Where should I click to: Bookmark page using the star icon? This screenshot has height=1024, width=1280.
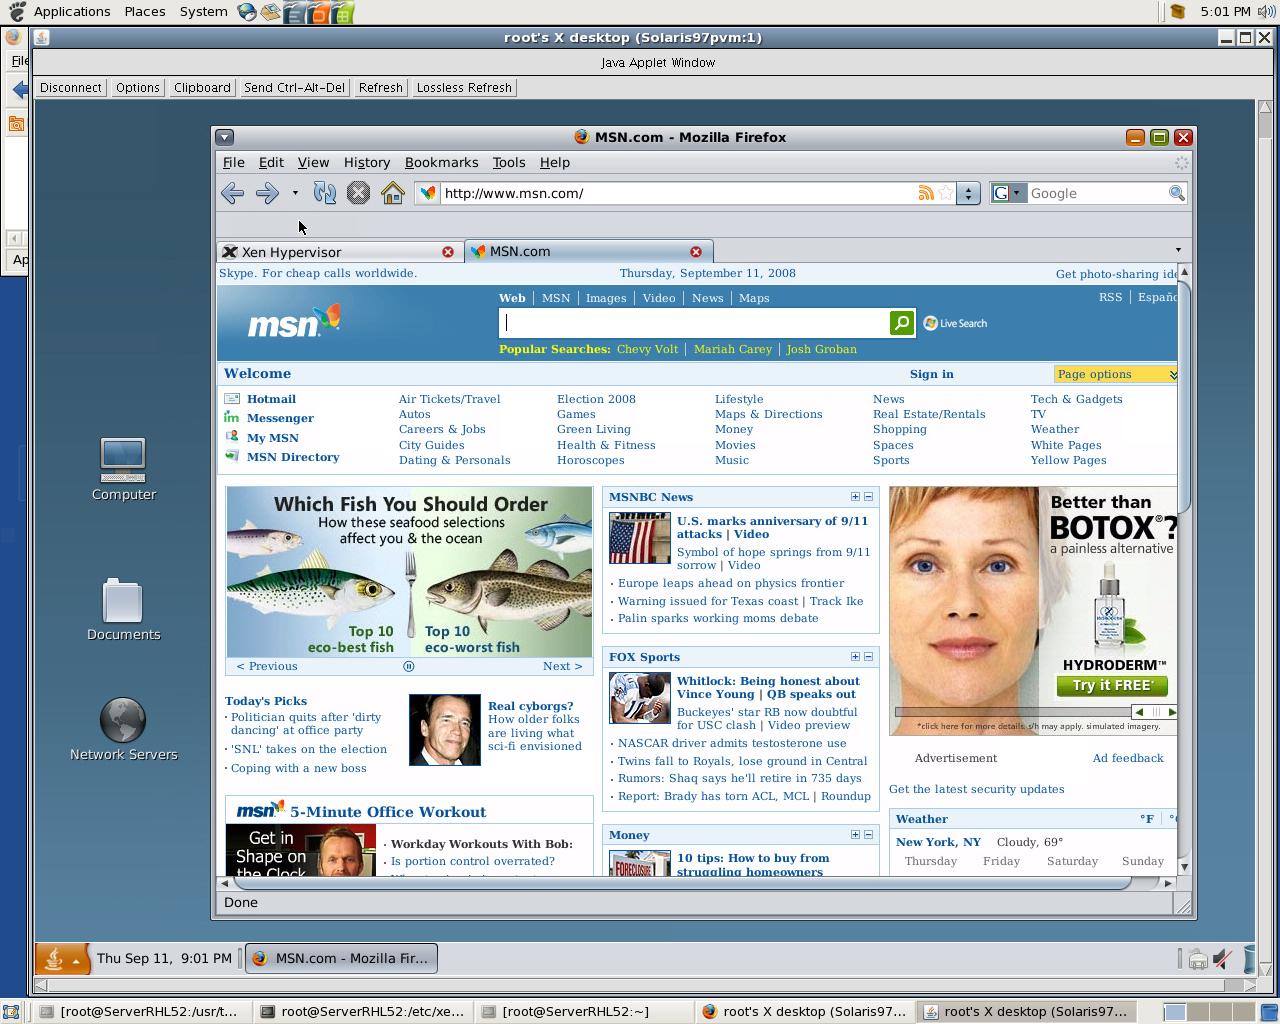point(946,193)
